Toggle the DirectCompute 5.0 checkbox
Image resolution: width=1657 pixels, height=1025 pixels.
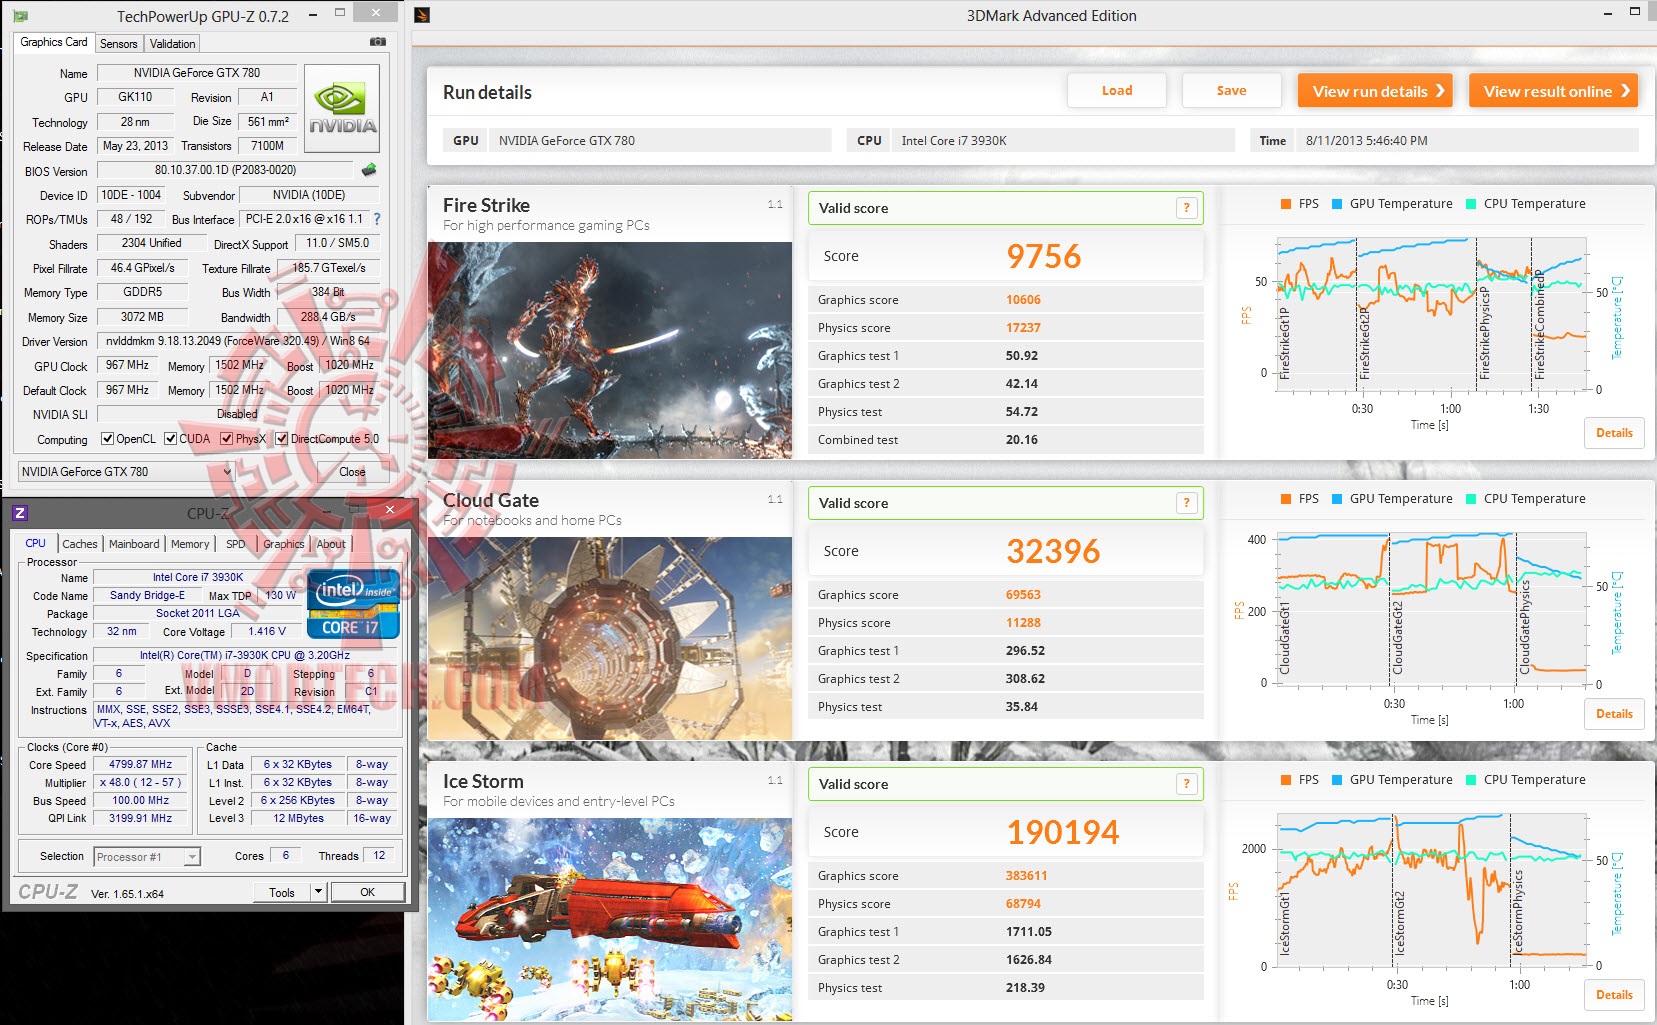tap(282, 439)
